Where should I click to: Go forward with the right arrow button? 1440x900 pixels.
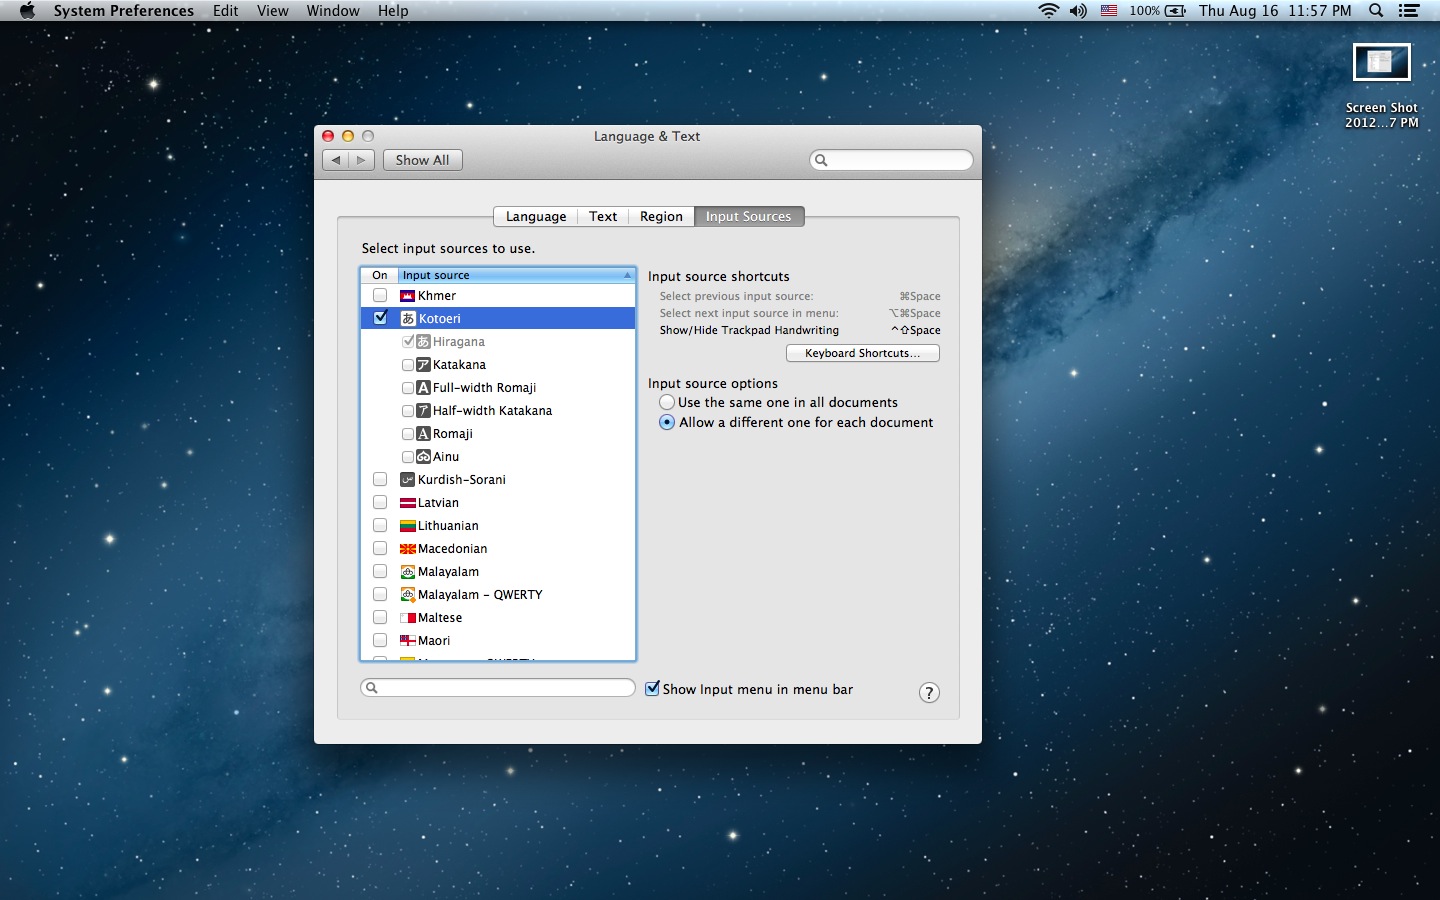(x=362, y=160)
